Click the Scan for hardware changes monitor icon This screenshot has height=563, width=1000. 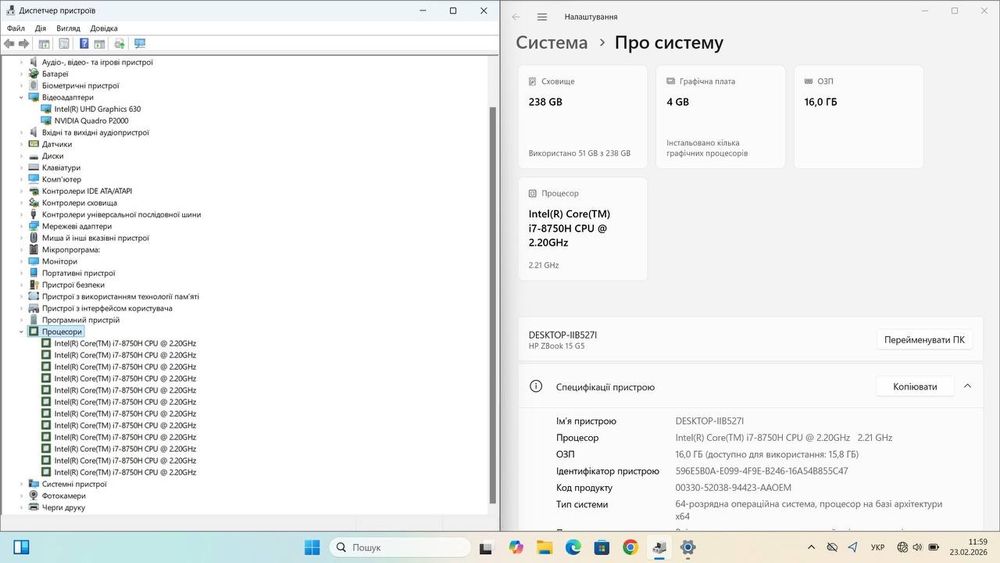point(140,43)
